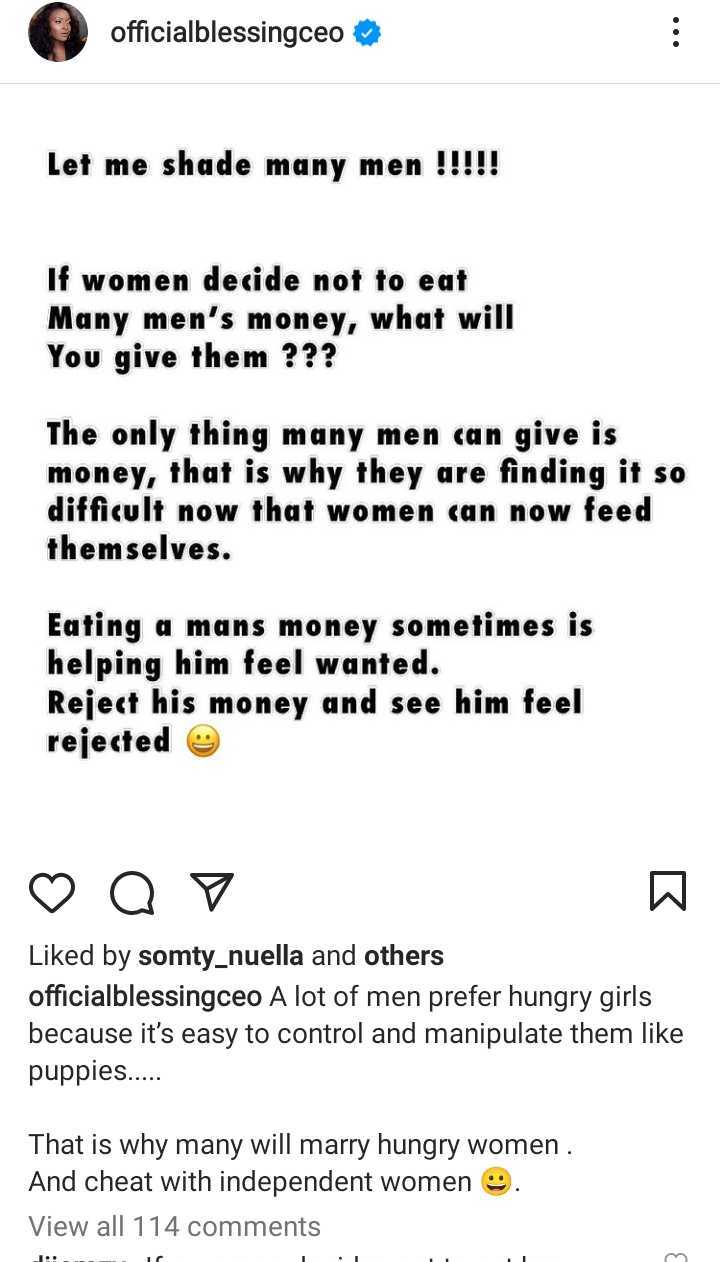Screen dimensions: 720x1262
Task: Click the grinning emoji after "rejected"
Action: 203,742
